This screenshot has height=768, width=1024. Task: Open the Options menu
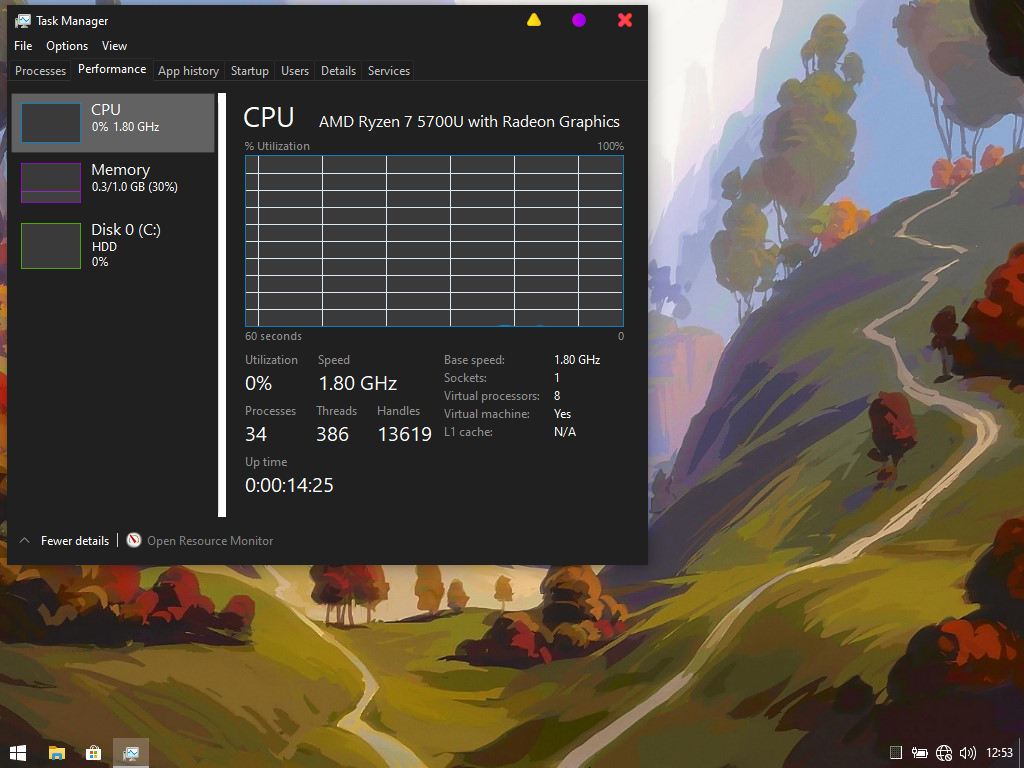(67, 46)
